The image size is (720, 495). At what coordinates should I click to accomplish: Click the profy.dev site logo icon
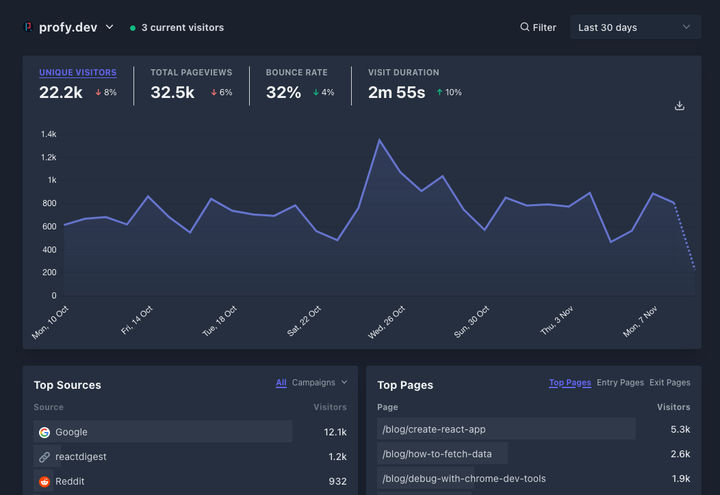[28, 28]
